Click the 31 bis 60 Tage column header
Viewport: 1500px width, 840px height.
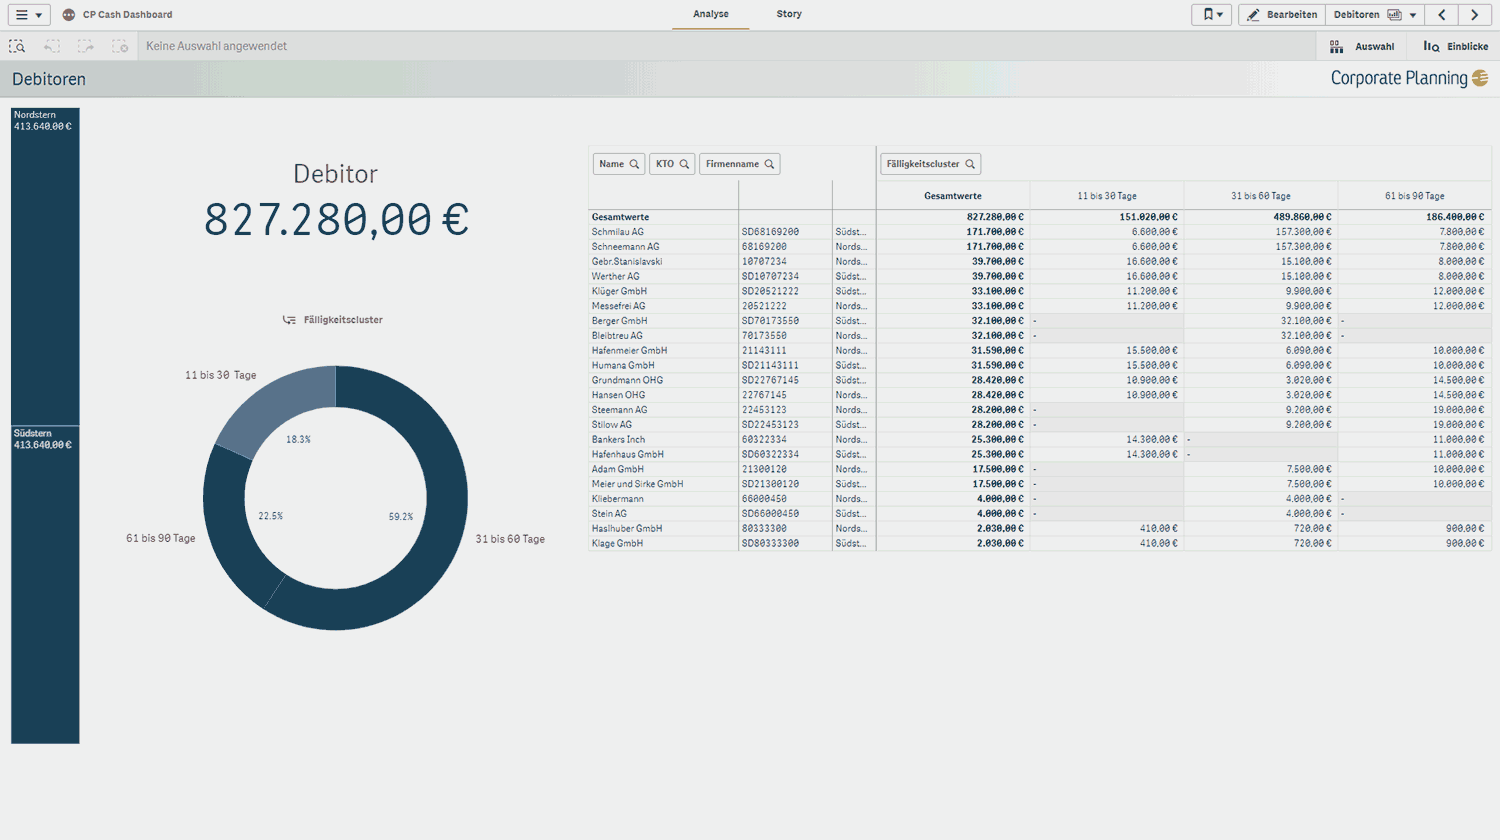tap(1261, 196)
